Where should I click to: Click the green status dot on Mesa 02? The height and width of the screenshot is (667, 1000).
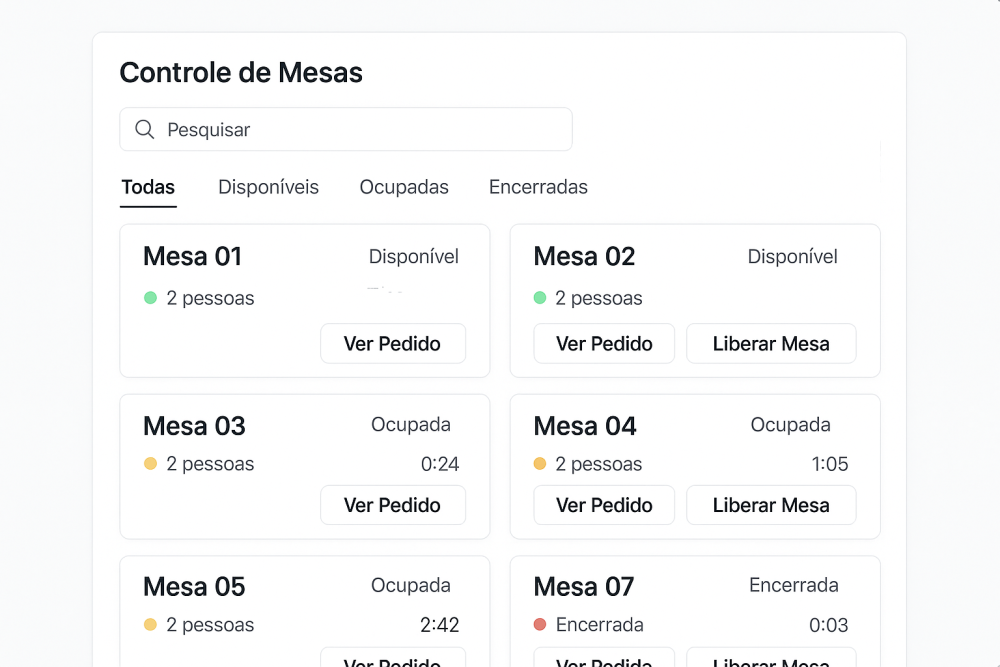(x=540, y=298)
